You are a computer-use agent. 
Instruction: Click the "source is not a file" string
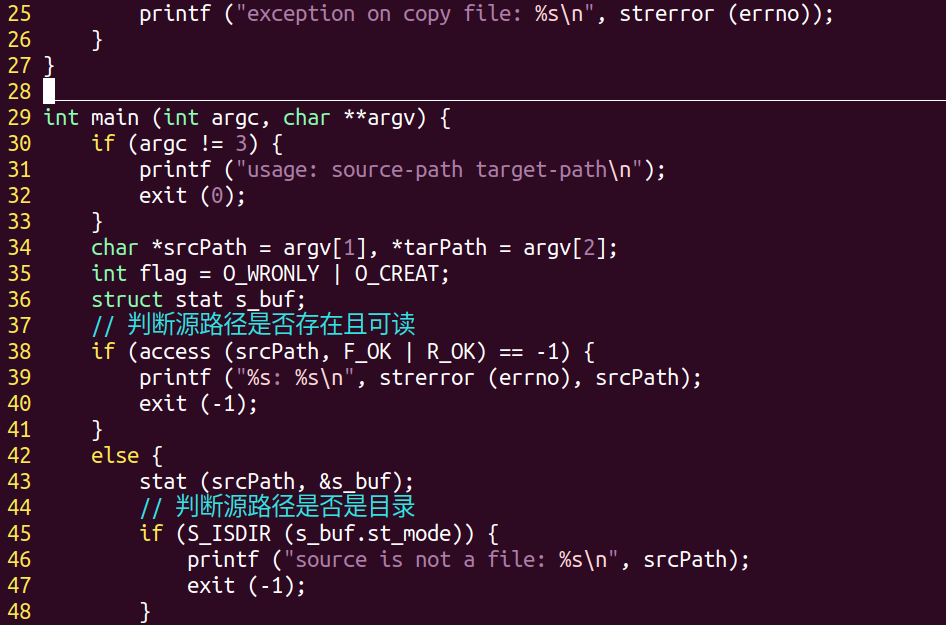pyautogui.click(x=415, y=559)
